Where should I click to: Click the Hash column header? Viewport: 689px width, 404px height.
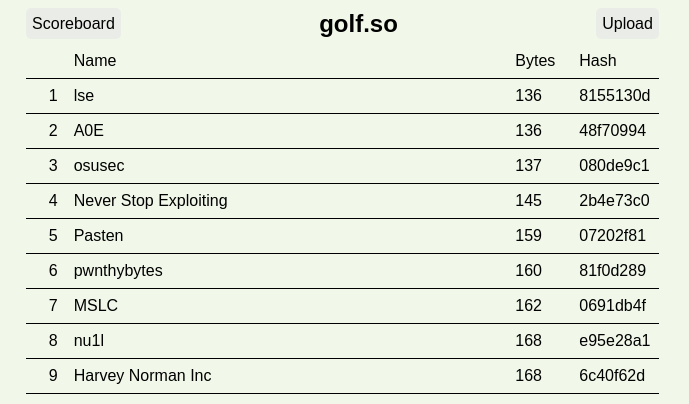(598, 61)
